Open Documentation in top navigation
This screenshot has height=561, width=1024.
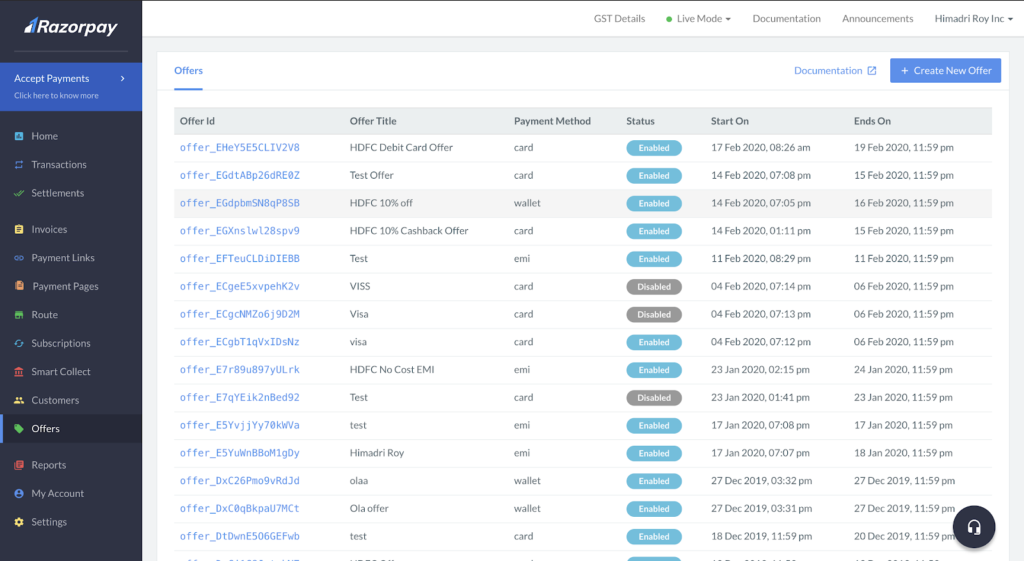786,19
